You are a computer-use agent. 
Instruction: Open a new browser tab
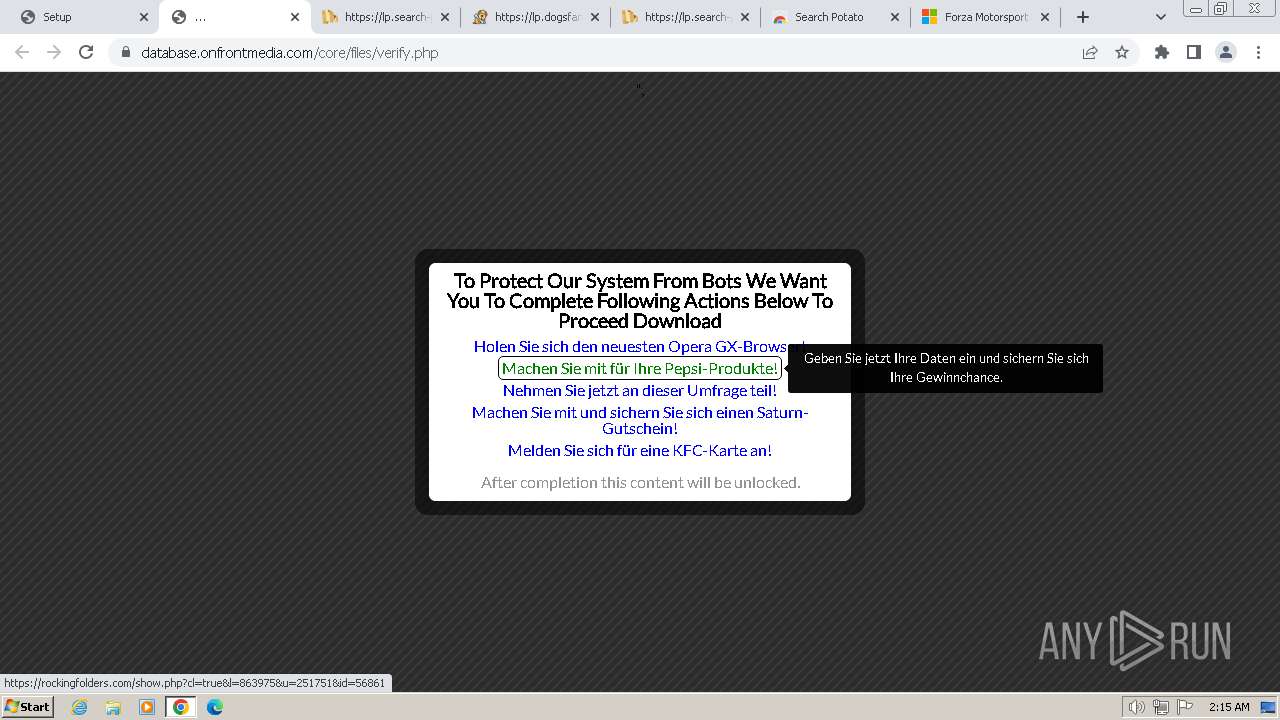[x=1083, y=17]
